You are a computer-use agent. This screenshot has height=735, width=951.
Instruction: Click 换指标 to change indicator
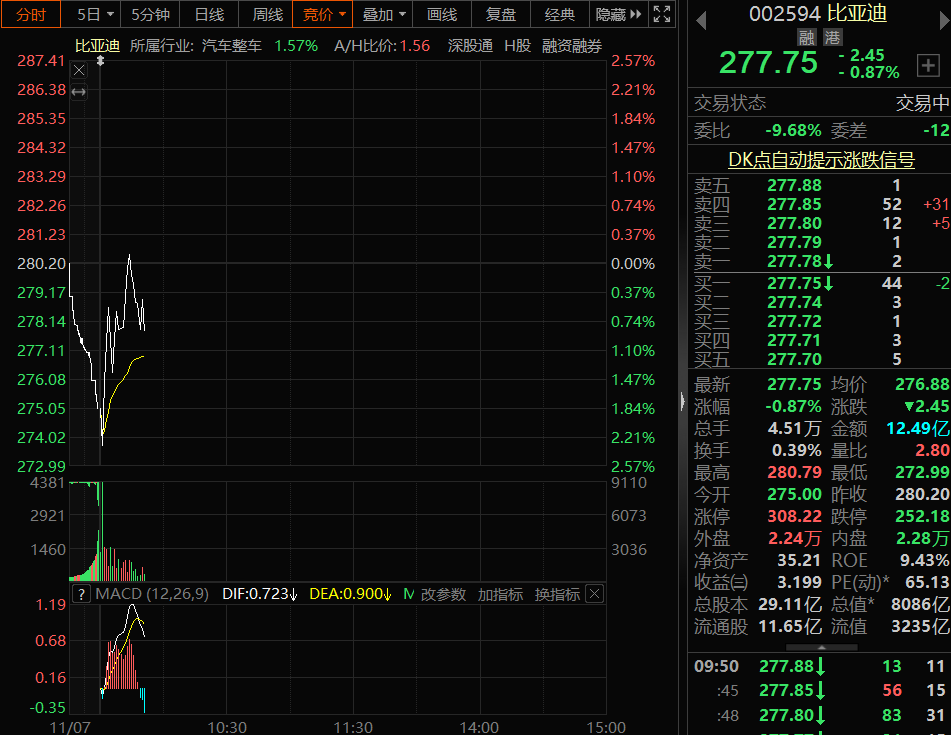(x=557, y=594)
